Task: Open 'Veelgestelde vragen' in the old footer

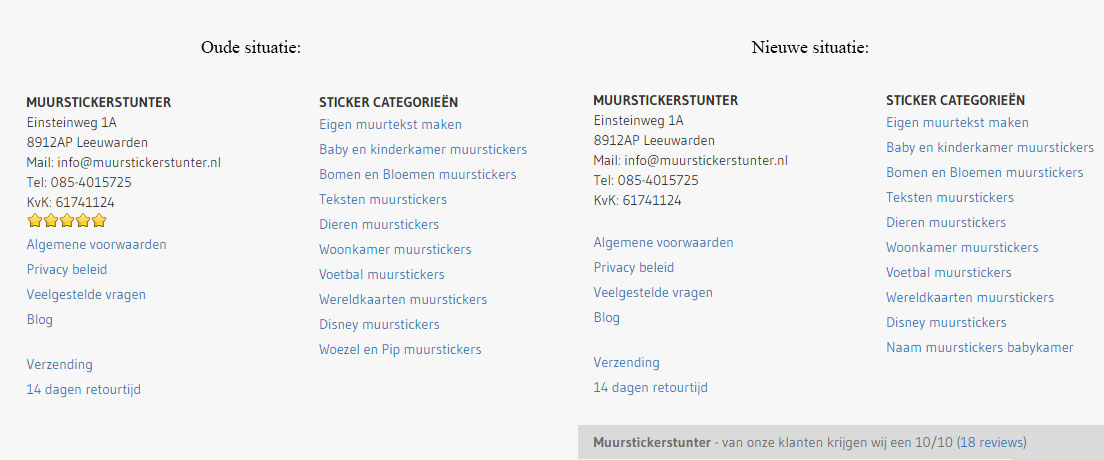Action: (86, 295)
